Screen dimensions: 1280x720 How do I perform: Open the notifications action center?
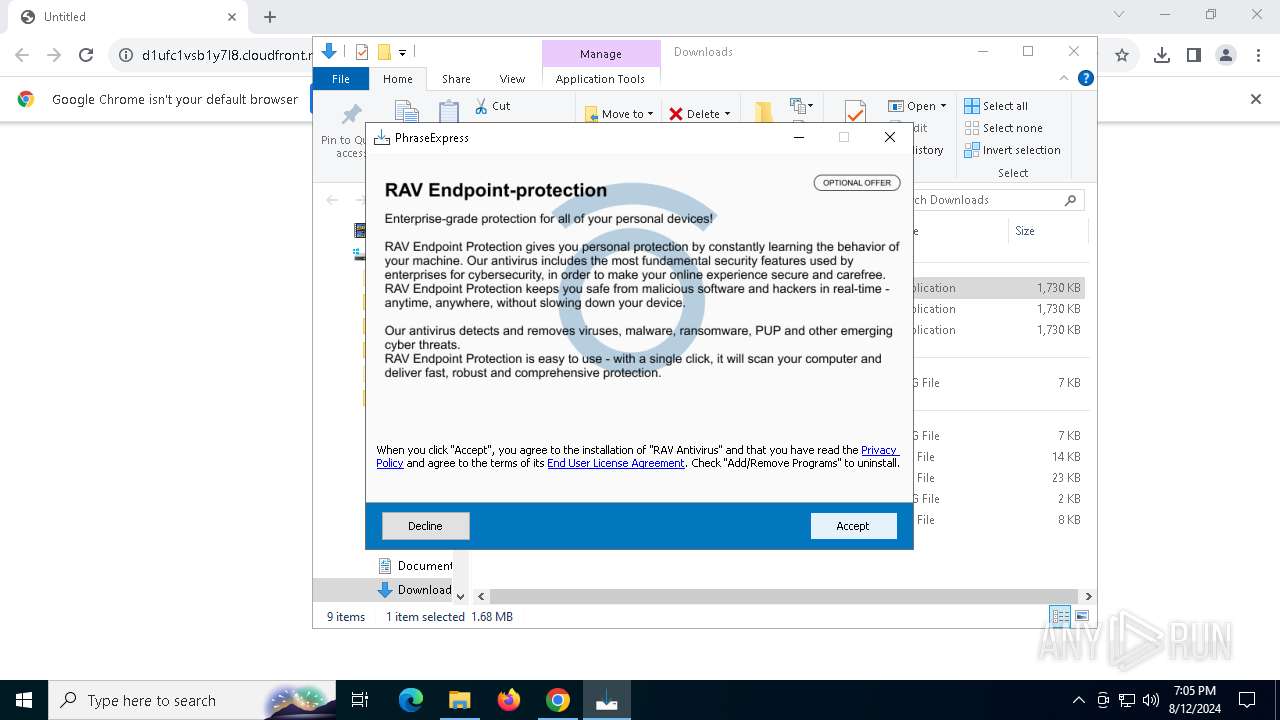(x=1247, y=700)
